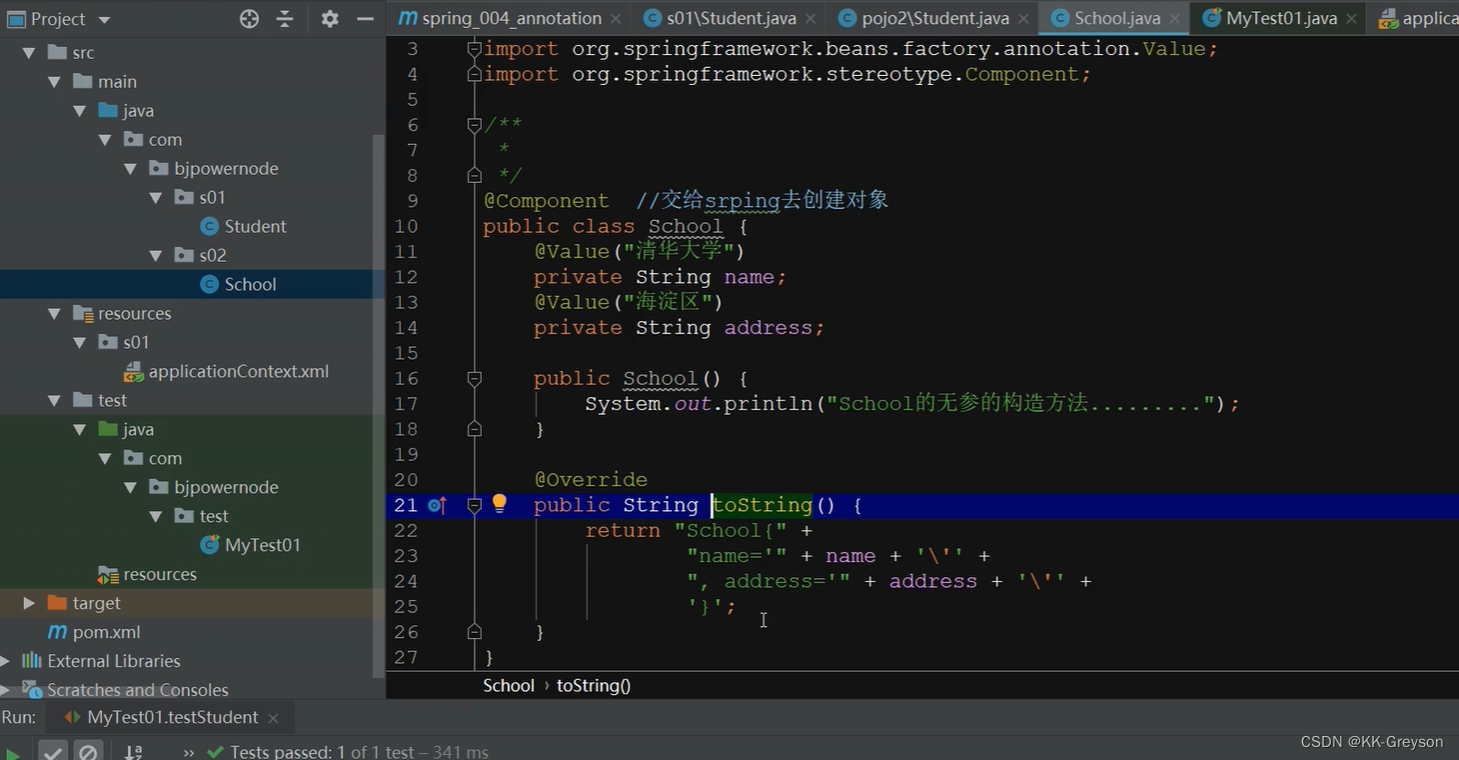The height and width of the screenshot is (760, 1459).
Task: Collapse the src folder
Action: pyautogui.click(x=29, y=53)
